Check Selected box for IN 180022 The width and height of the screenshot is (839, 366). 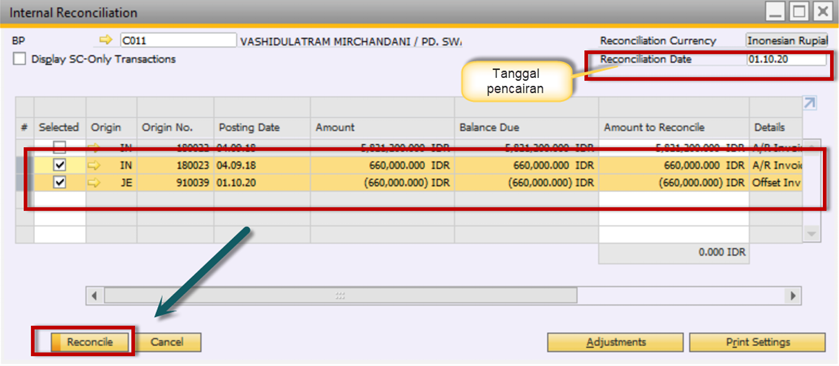pos(60,148)
